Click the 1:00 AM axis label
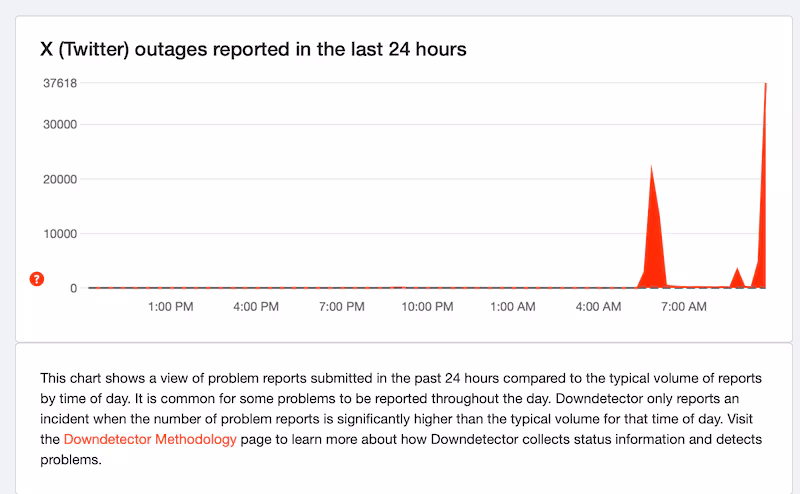 coord(513,307)
